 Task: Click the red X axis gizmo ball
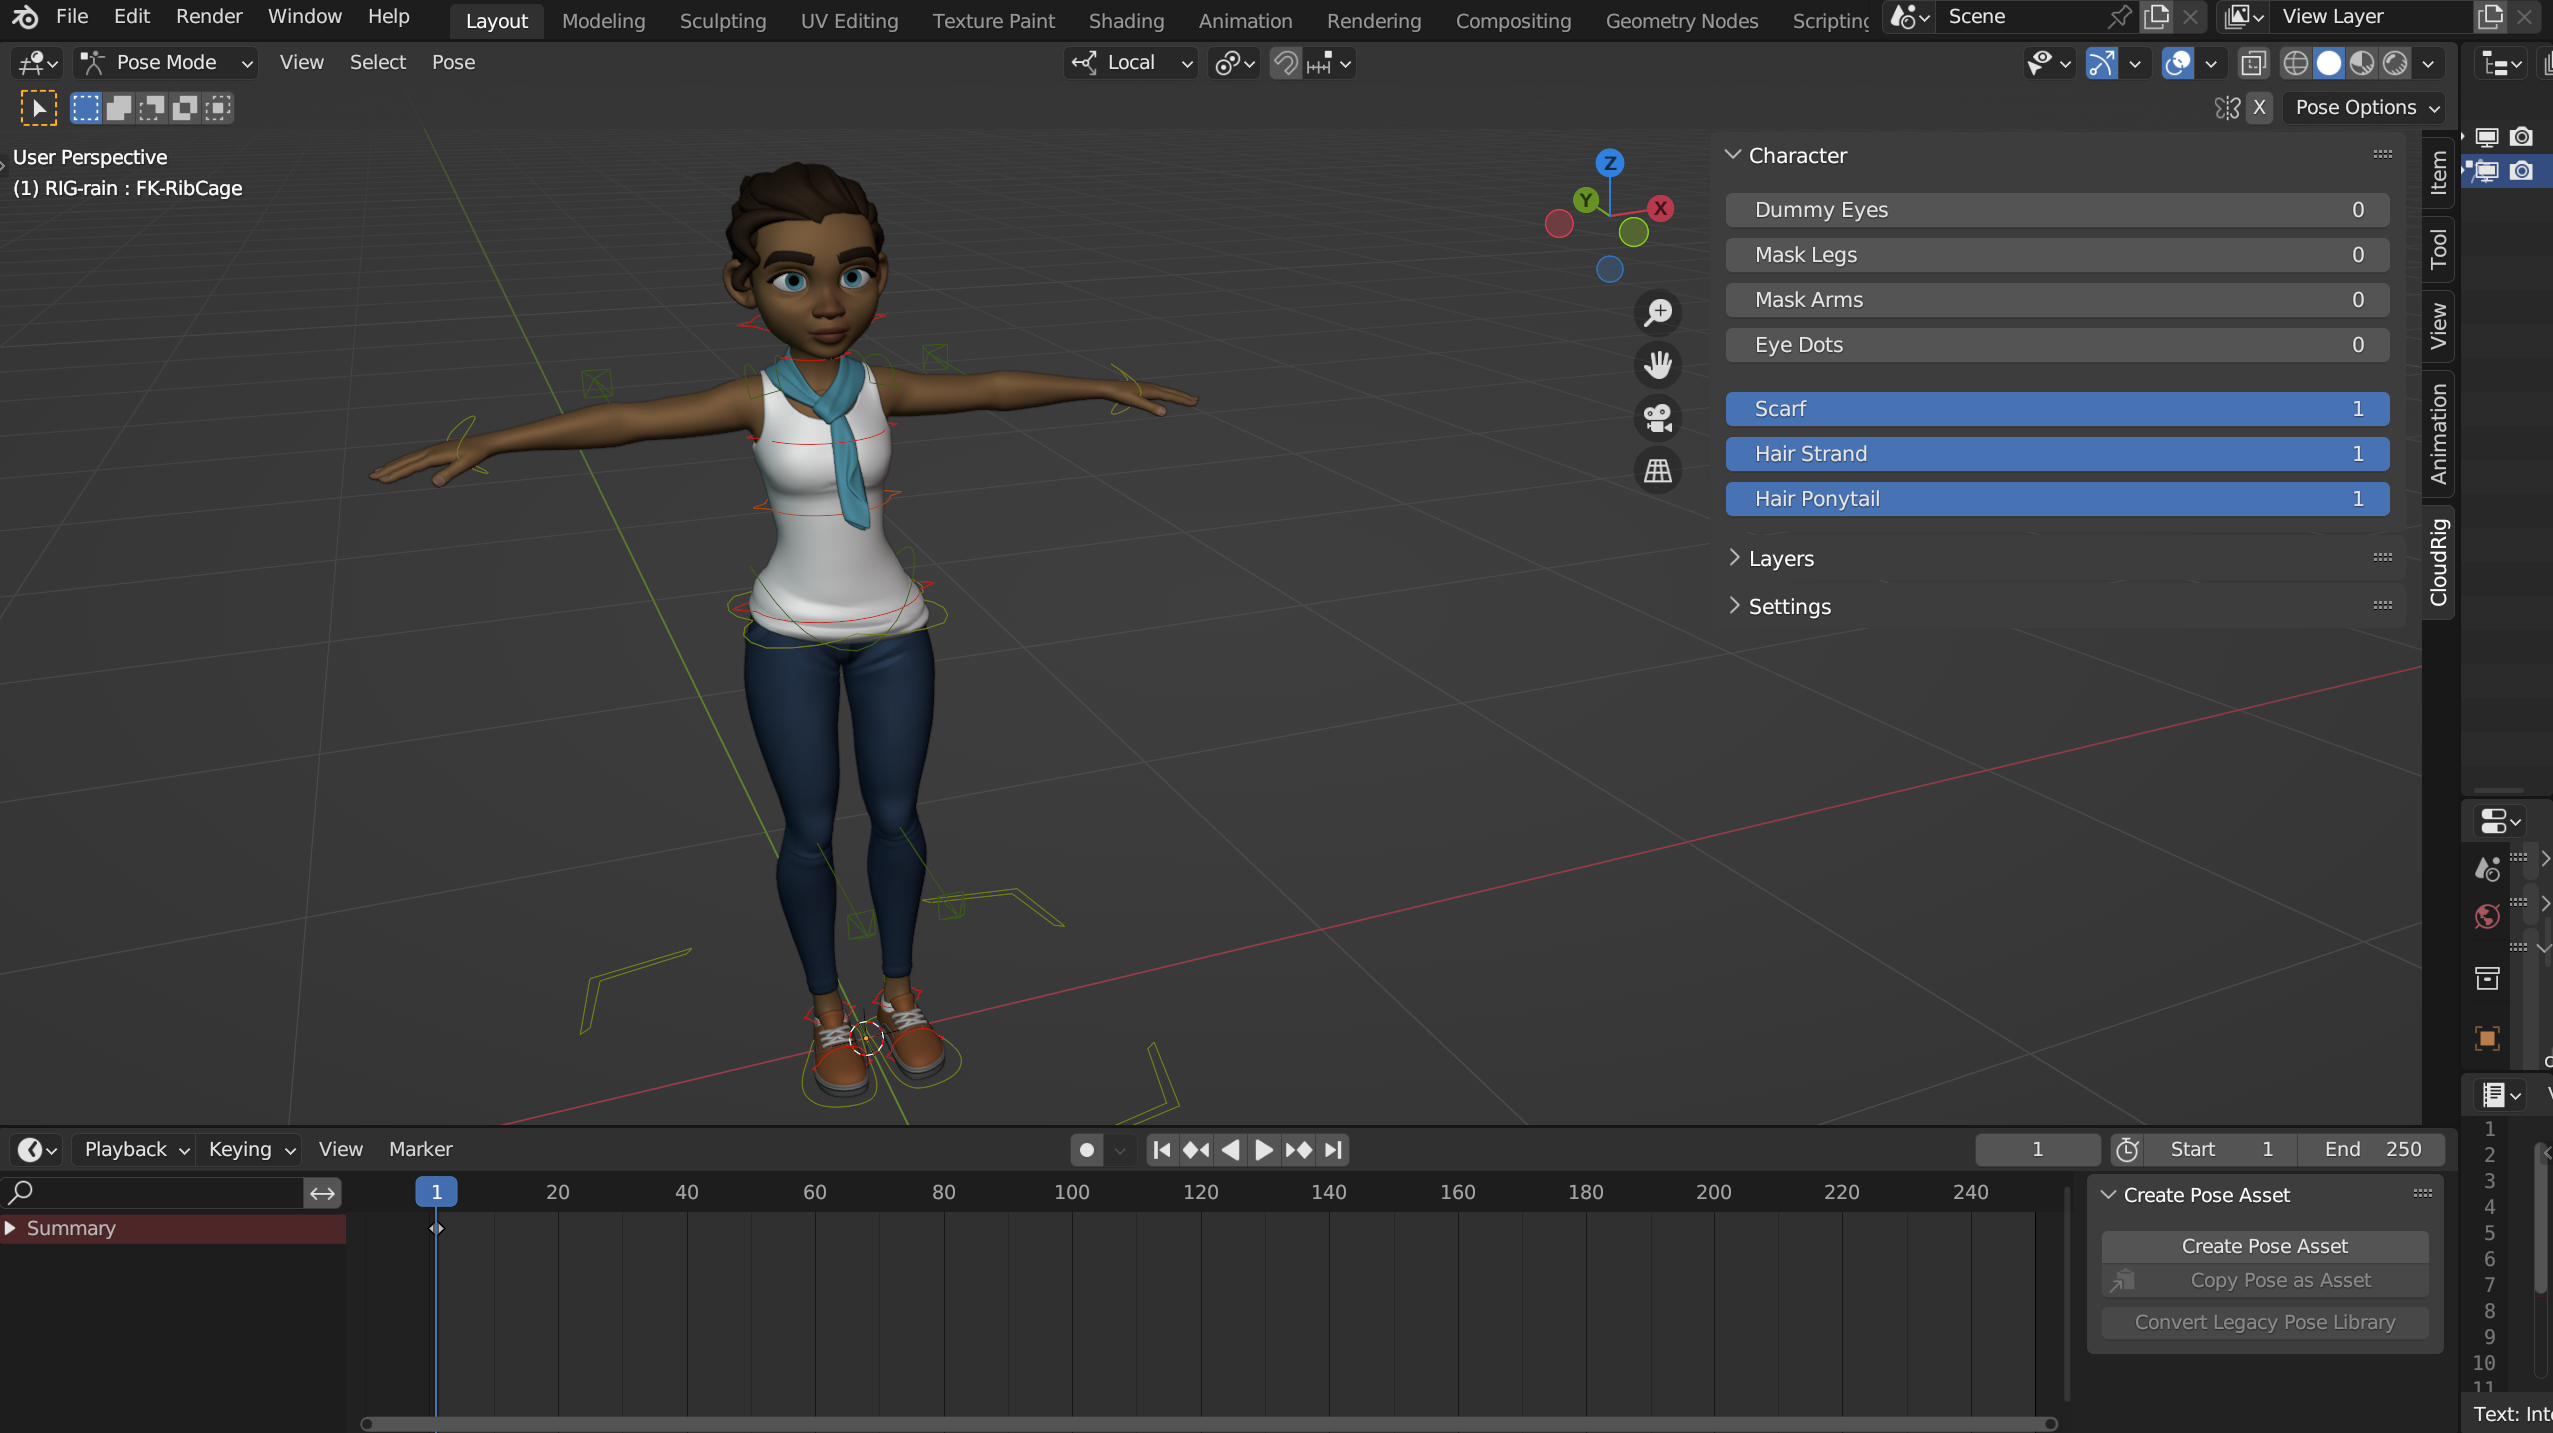pyautogui.click(x=1660, y=208)
